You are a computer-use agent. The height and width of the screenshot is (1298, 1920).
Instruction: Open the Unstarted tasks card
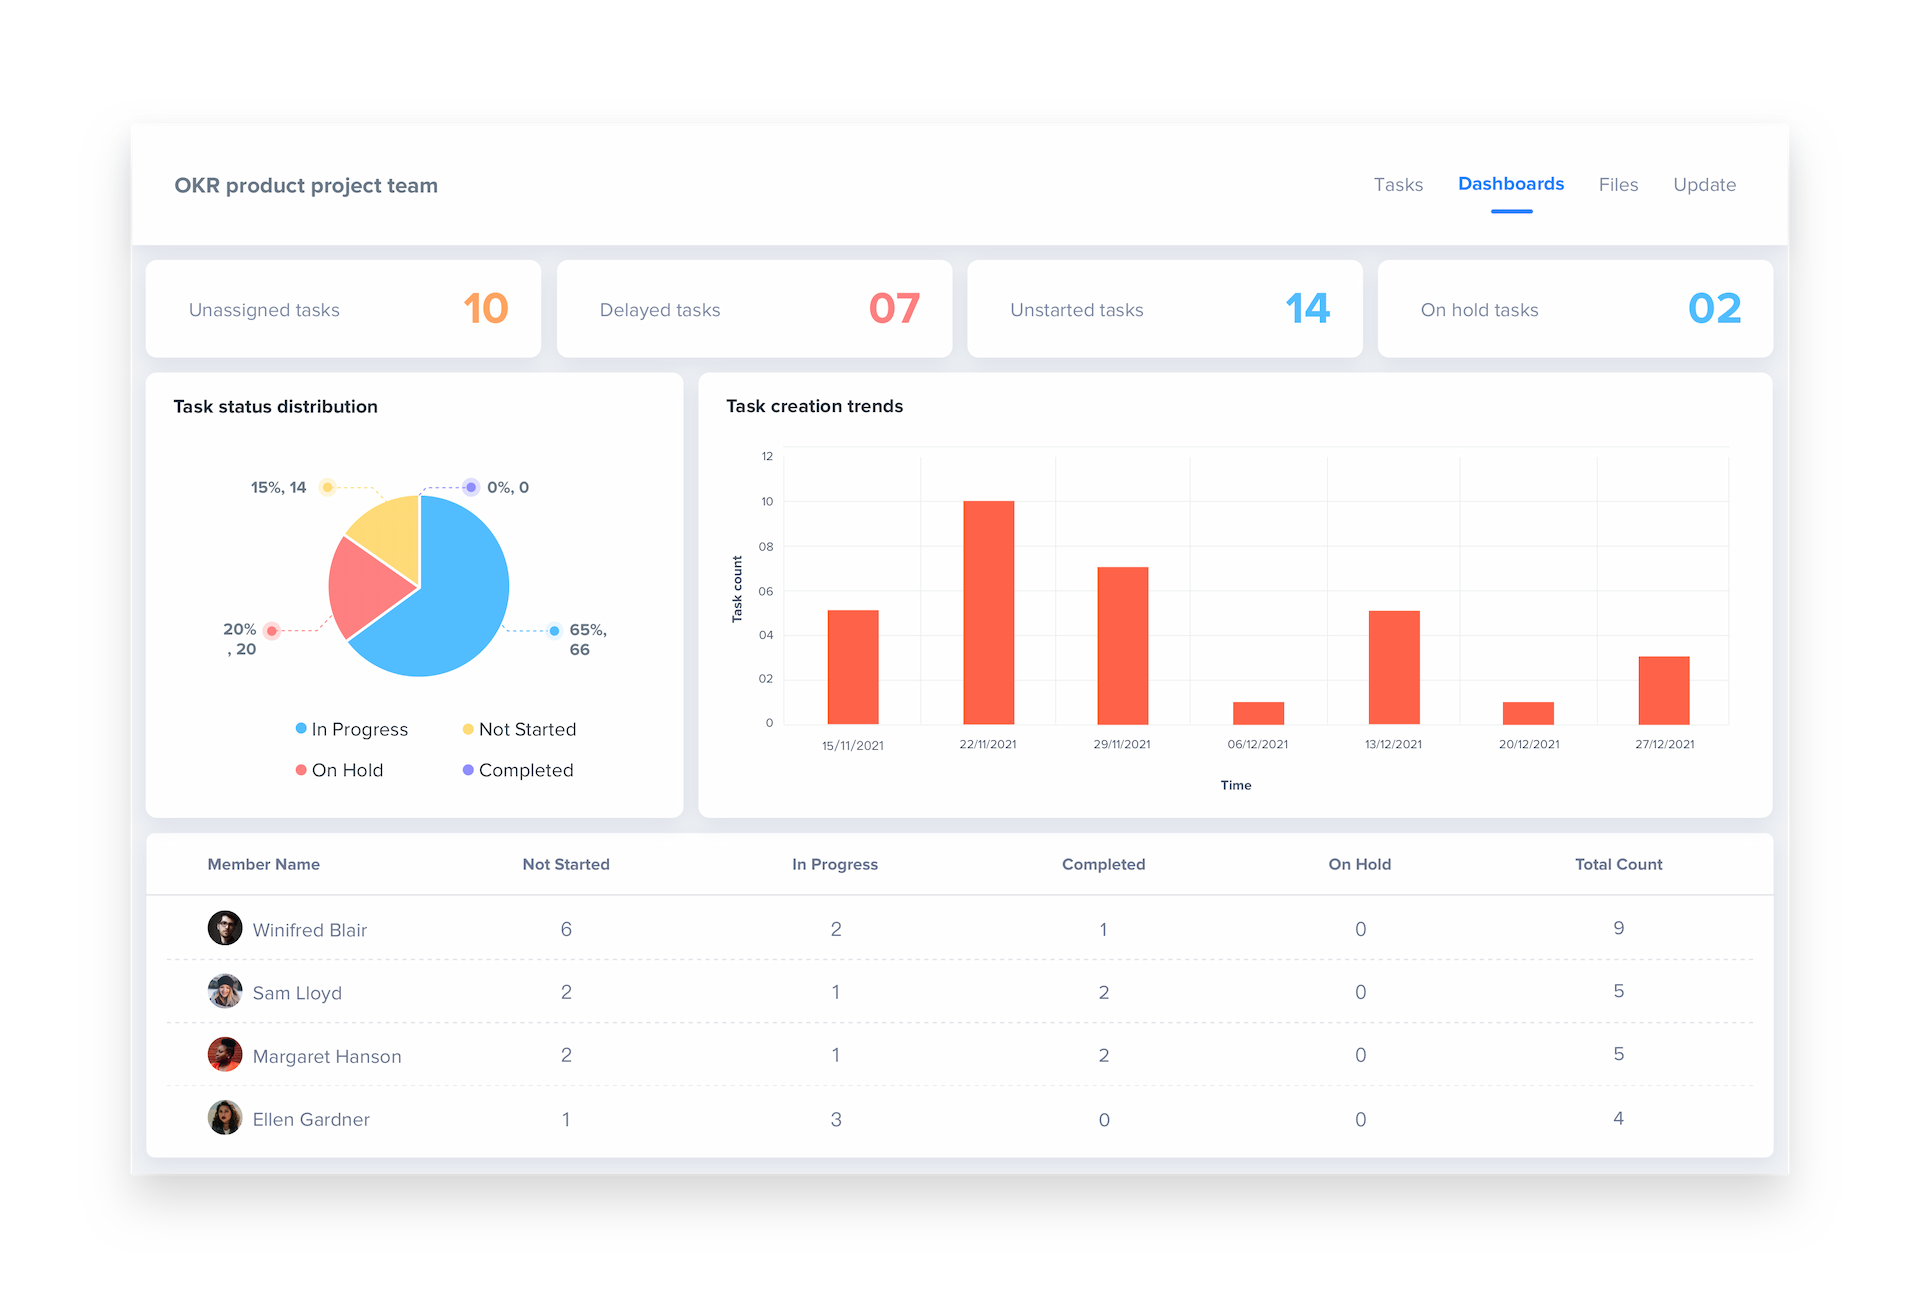point(1165,309)
